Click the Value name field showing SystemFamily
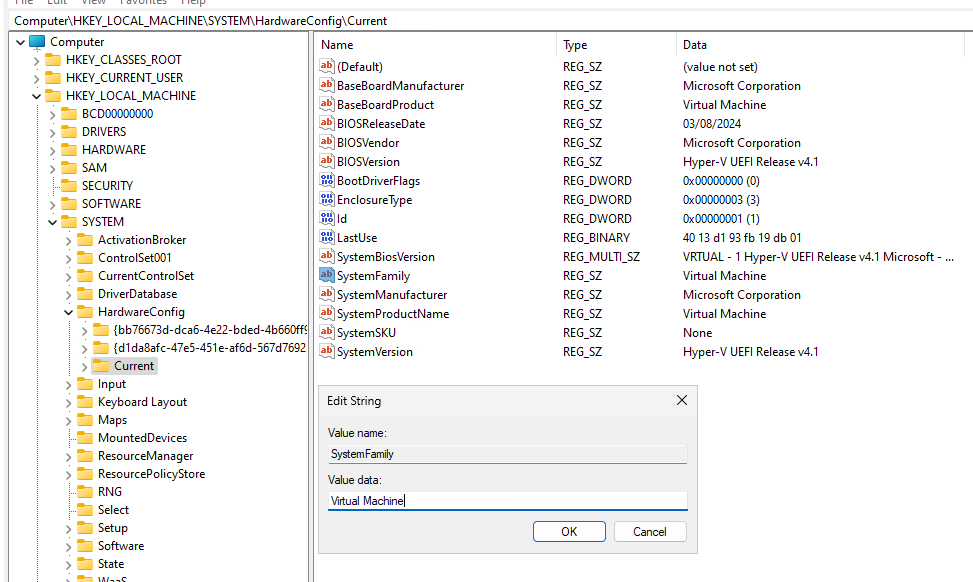The width and height of the screenshot is (973, 582). click(508, 454)
